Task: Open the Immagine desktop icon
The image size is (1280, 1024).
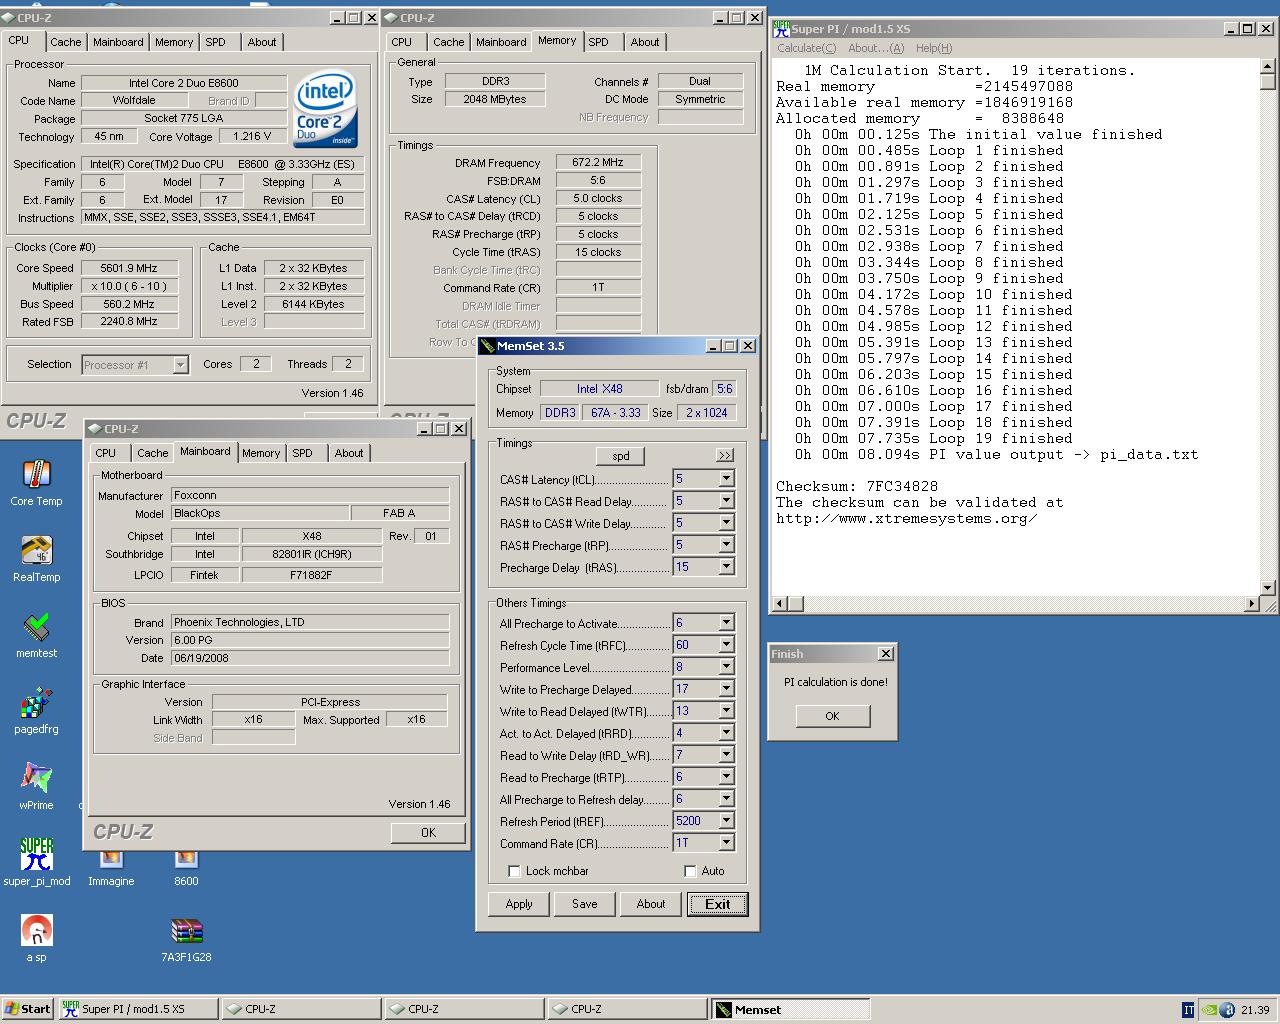Action: [x=111, y=859]
